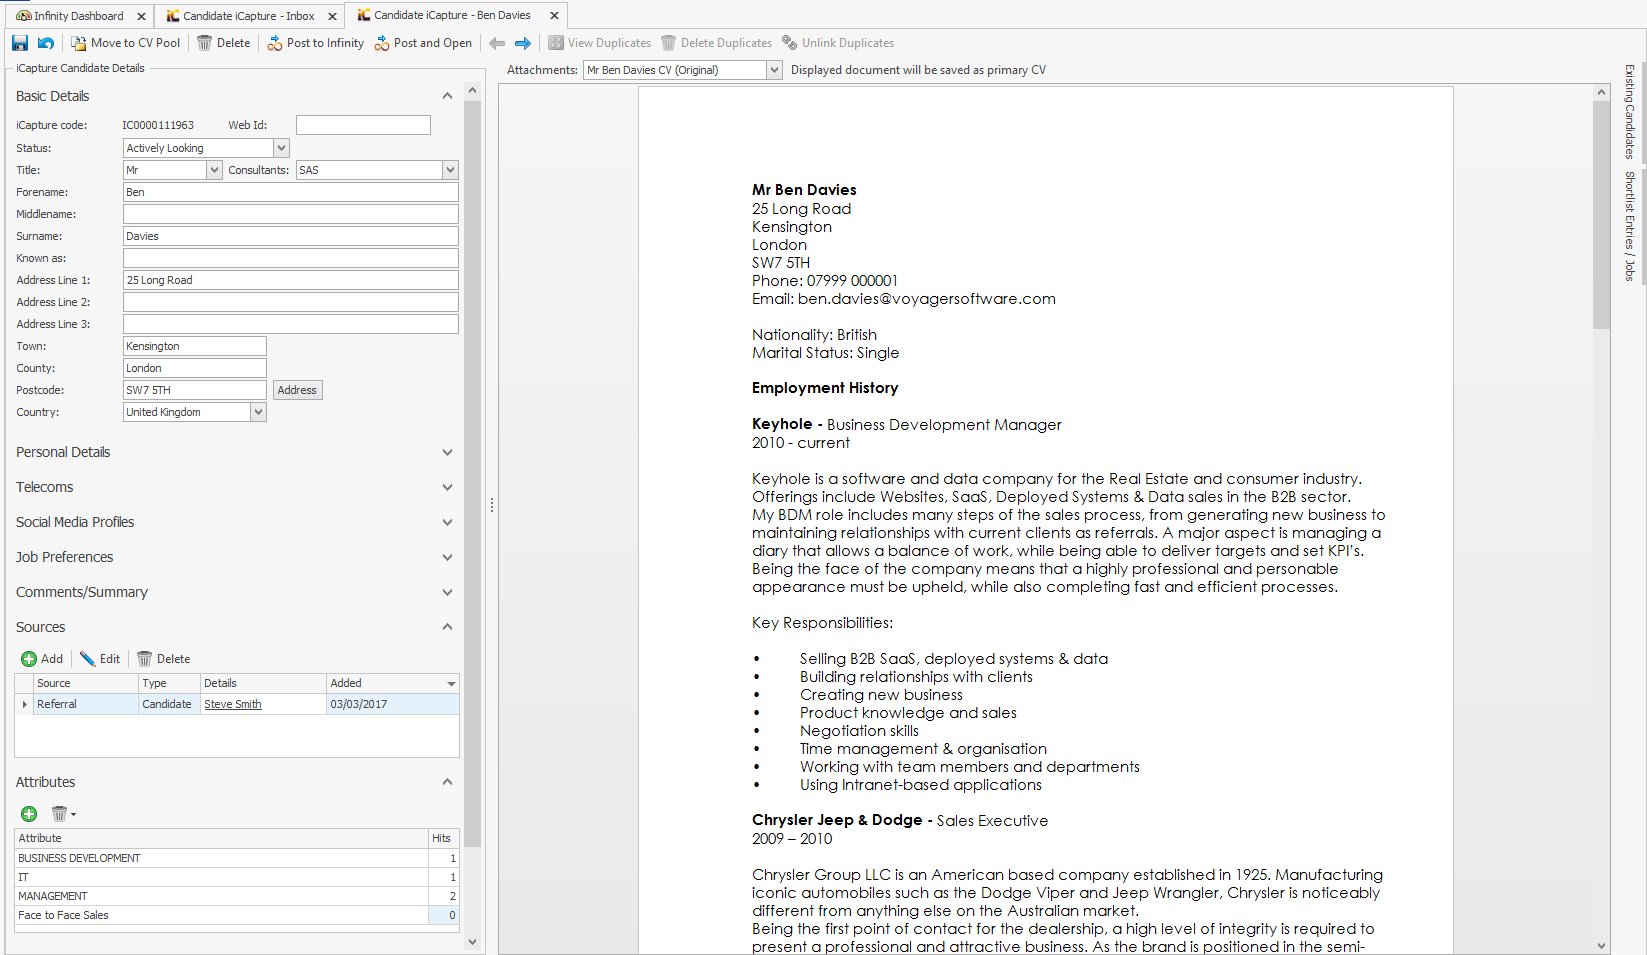Click the Surname field
The height and width of the screenshot is (955, 1647).
pos(291,236)
